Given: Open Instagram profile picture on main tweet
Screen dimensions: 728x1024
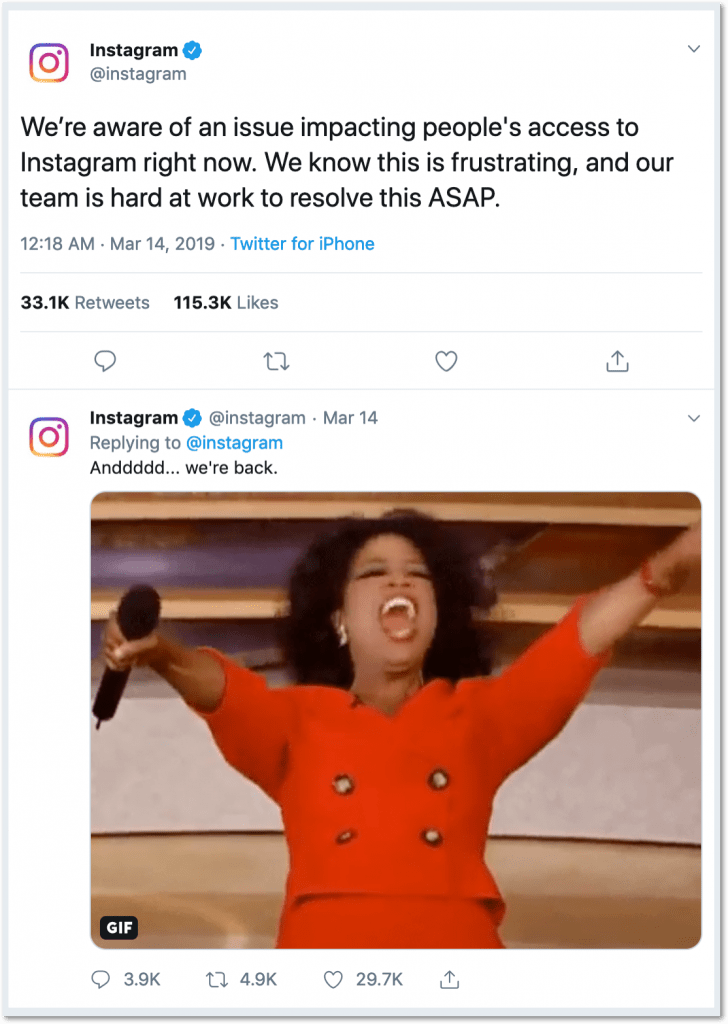Looking at the screenshot, I should [x=49, y=63].
